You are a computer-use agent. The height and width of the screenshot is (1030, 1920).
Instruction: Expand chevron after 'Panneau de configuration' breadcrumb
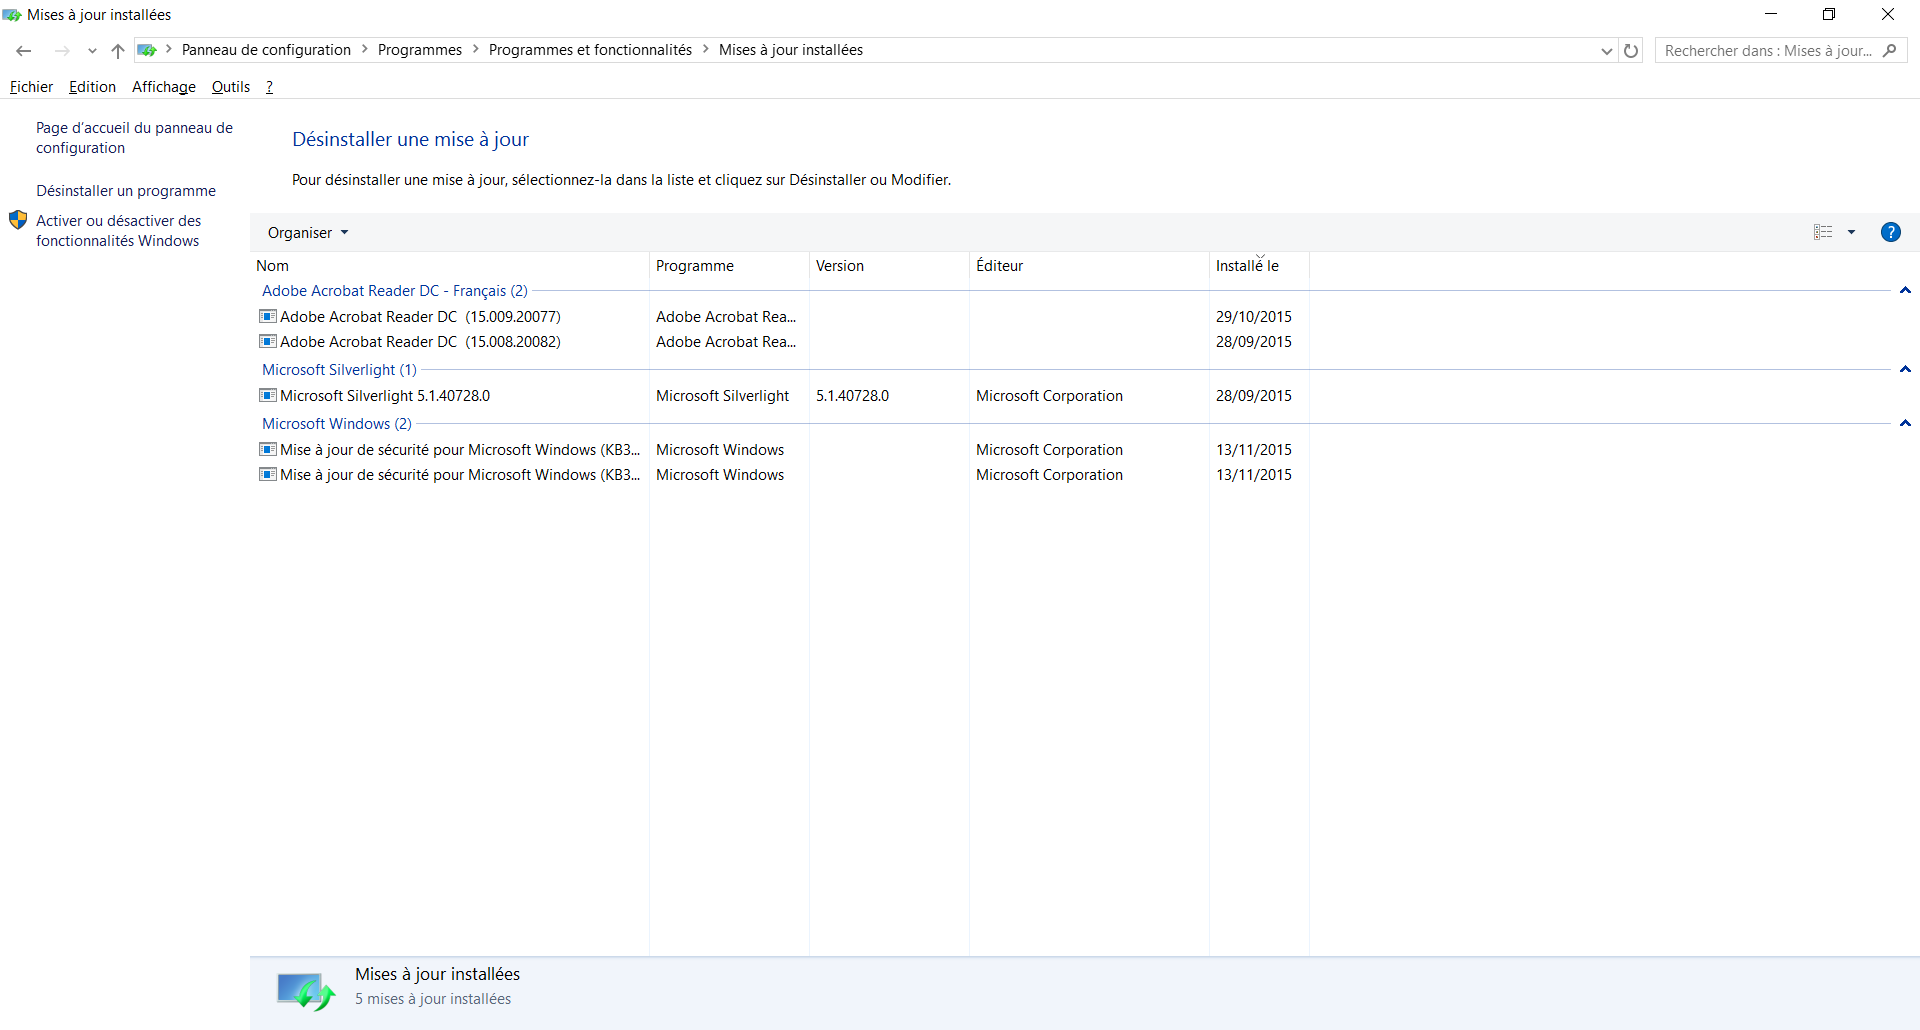(x=365, y=49)
